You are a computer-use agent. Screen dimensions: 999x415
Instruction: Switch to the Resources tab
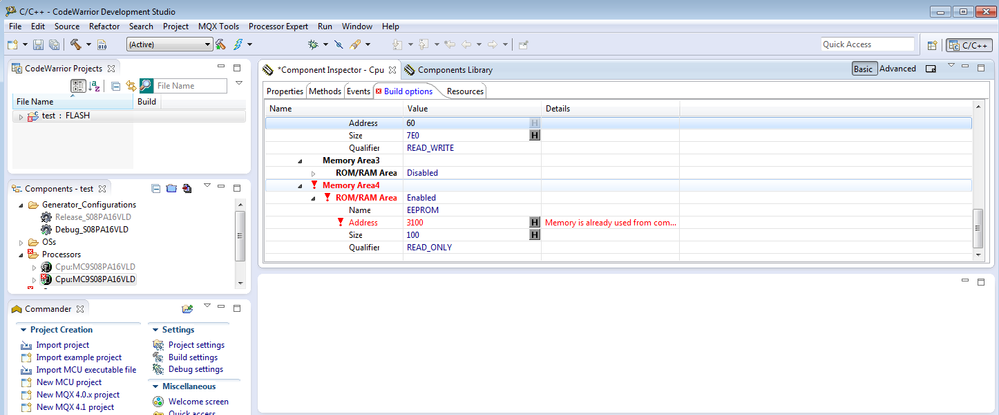[465, 91]
